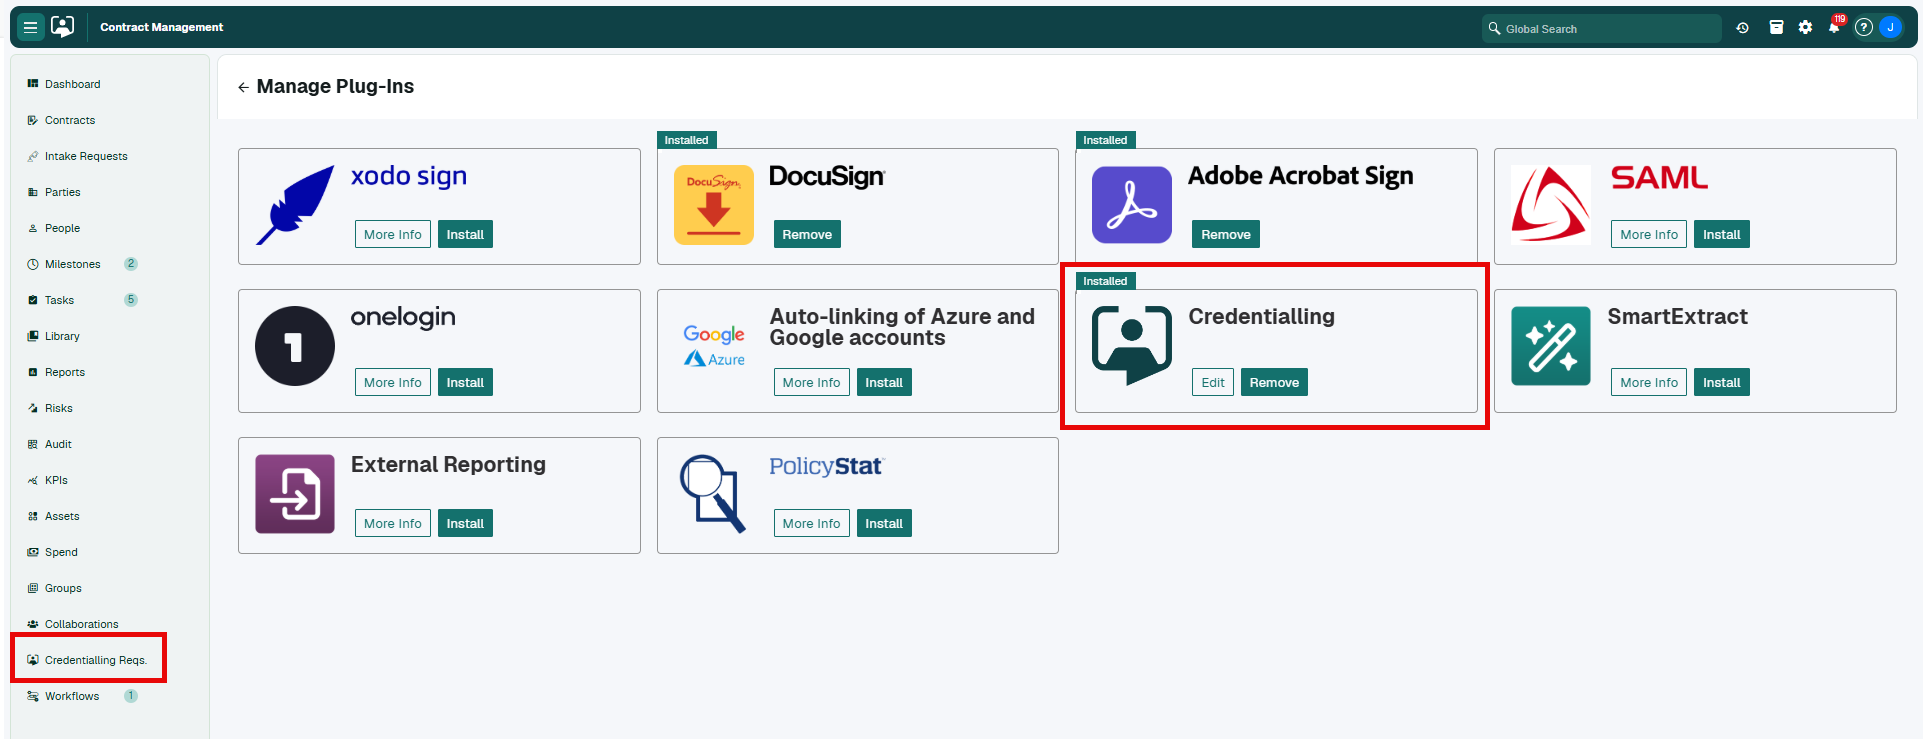
Task: Click the Installed tag above DocuSign
Action: click(687, 140)
